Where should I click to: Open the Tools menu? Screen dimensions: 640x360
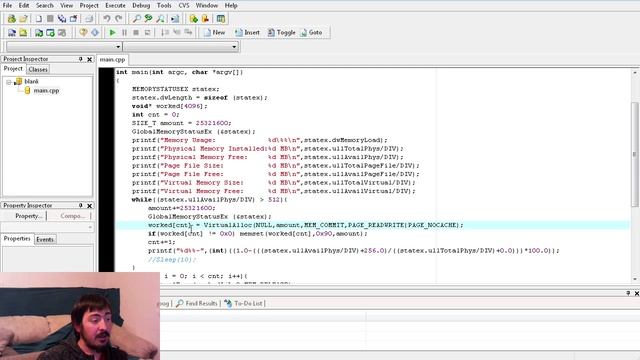pos(164,5)
